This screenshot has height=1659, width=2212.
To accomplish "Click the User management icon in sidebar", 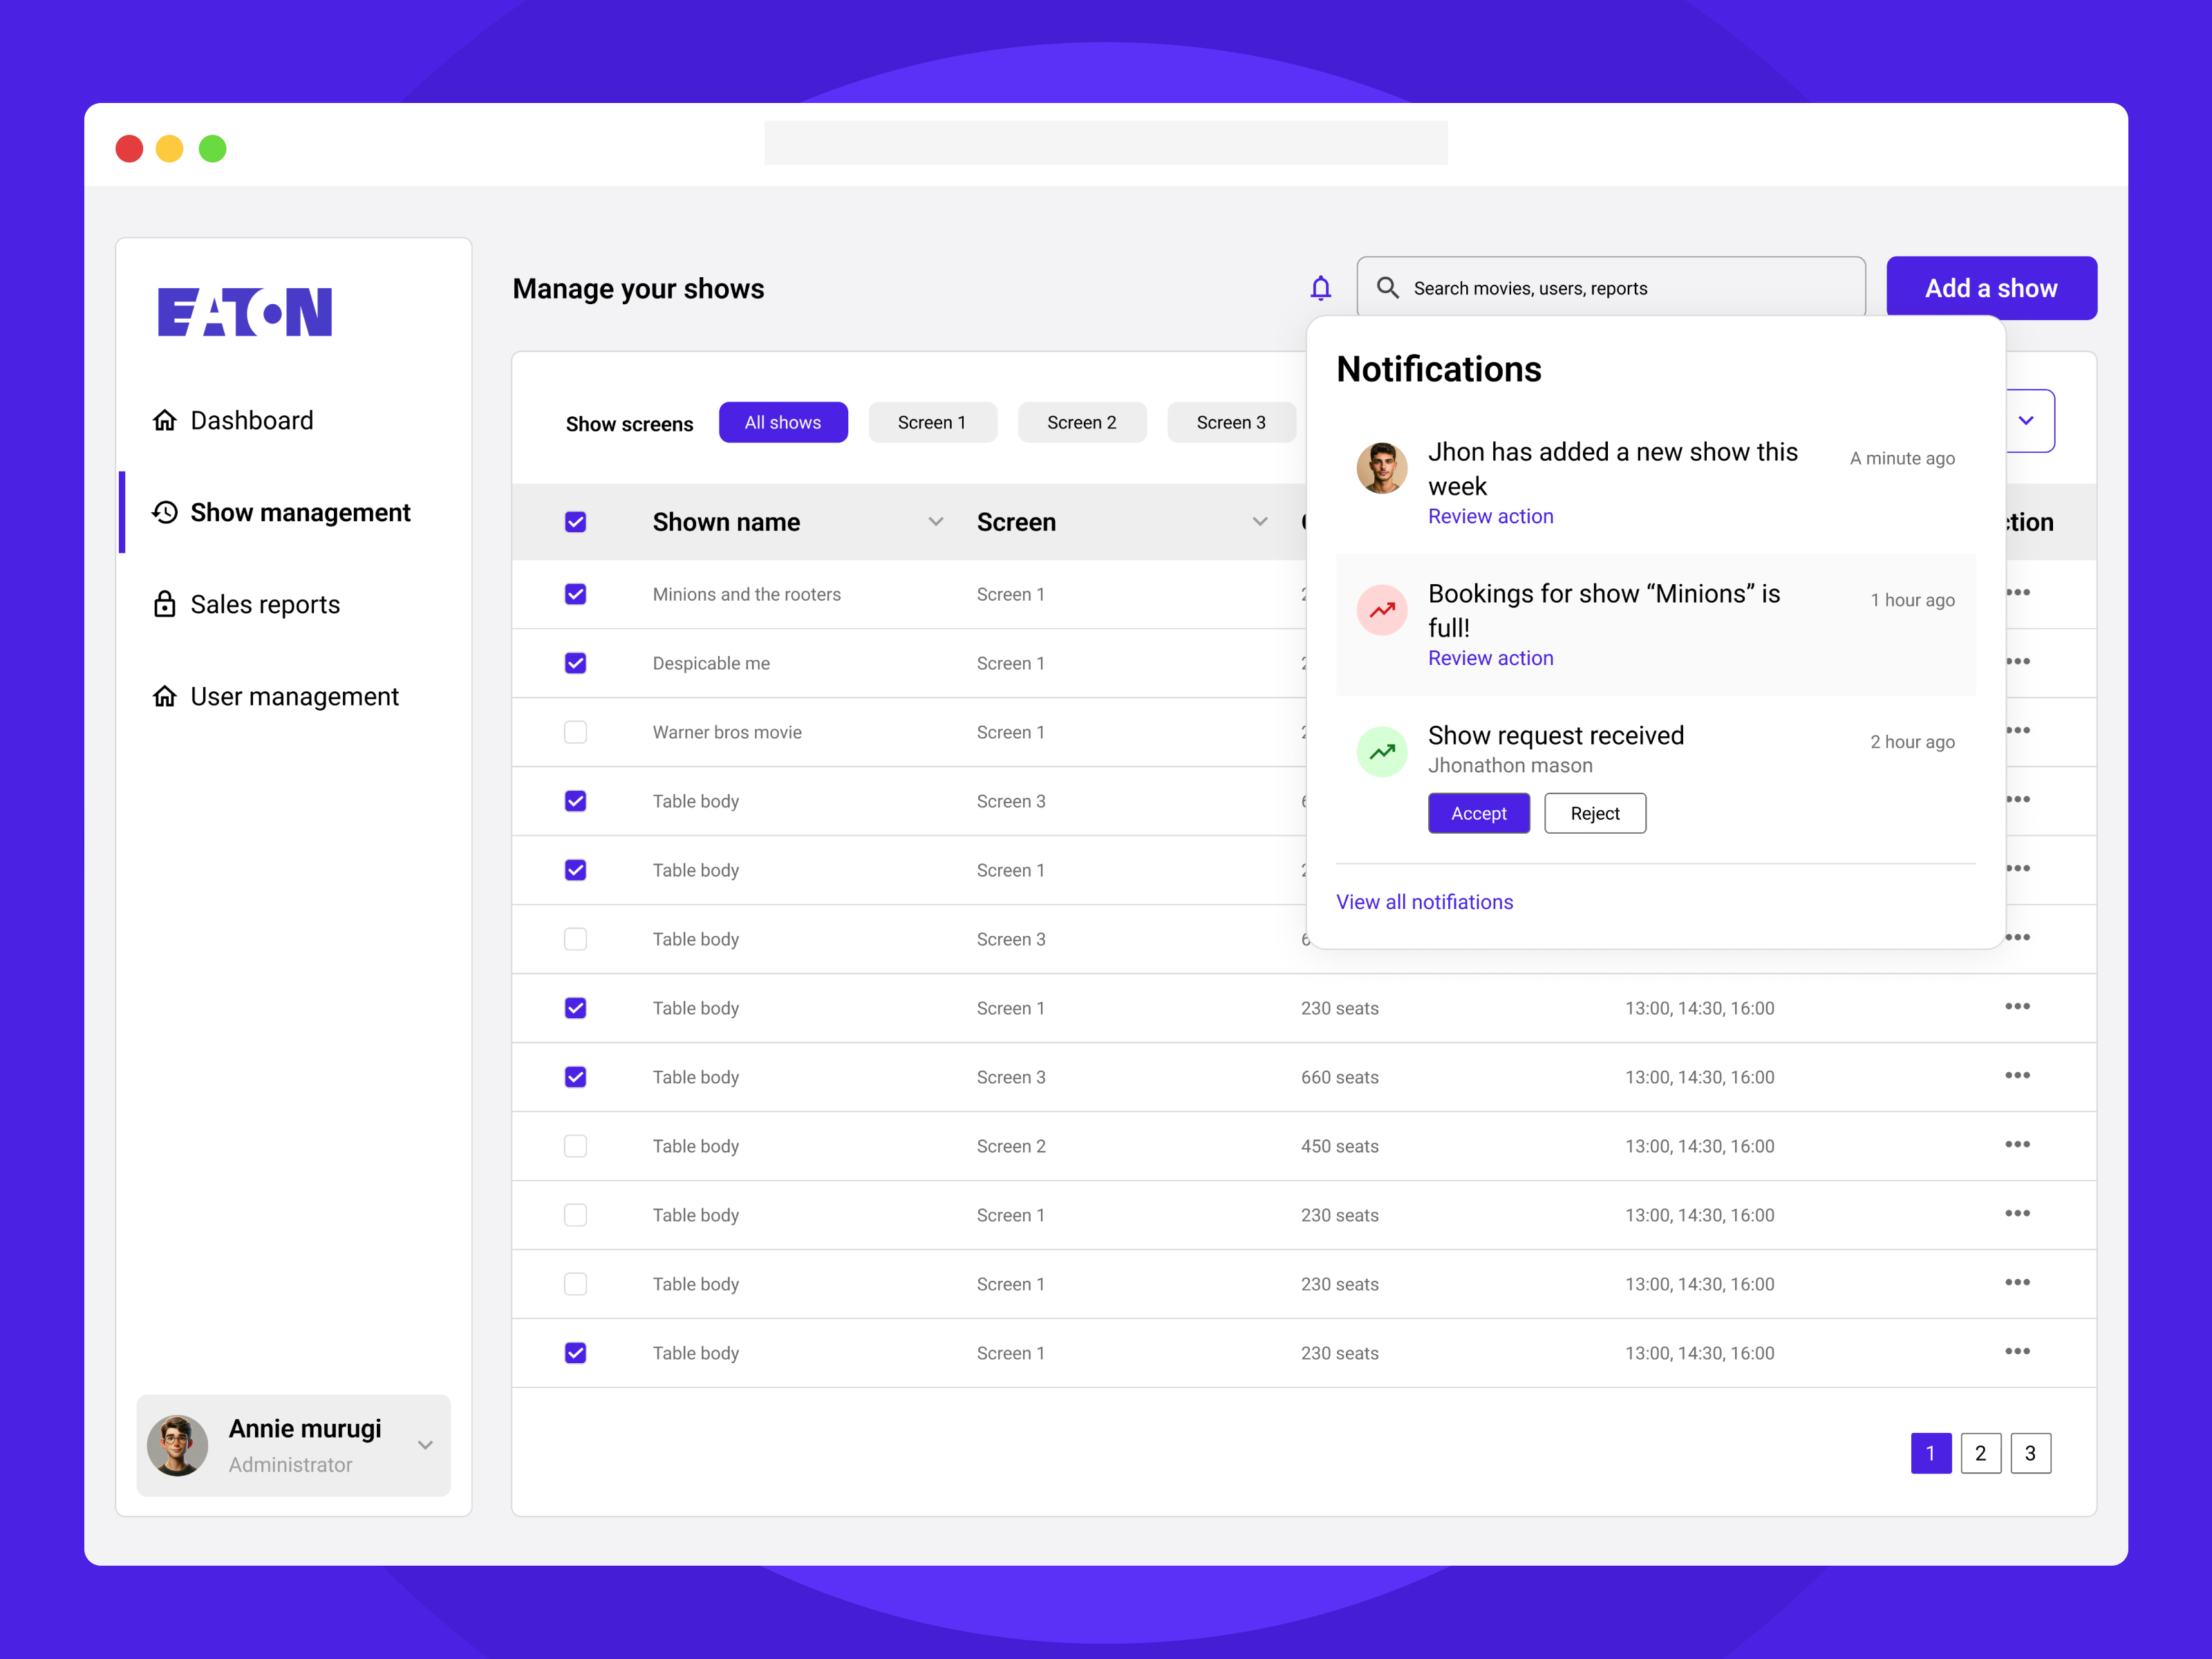I will [x=166, y=696].
